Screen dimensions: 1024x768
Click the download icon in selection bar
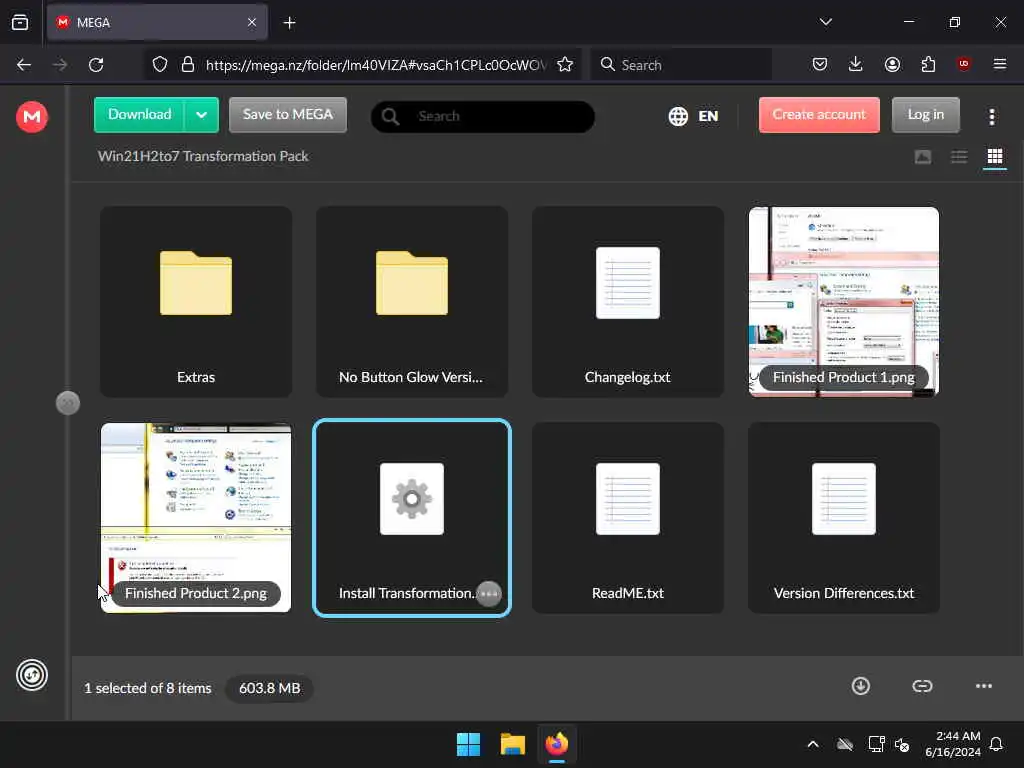point(861,686)
